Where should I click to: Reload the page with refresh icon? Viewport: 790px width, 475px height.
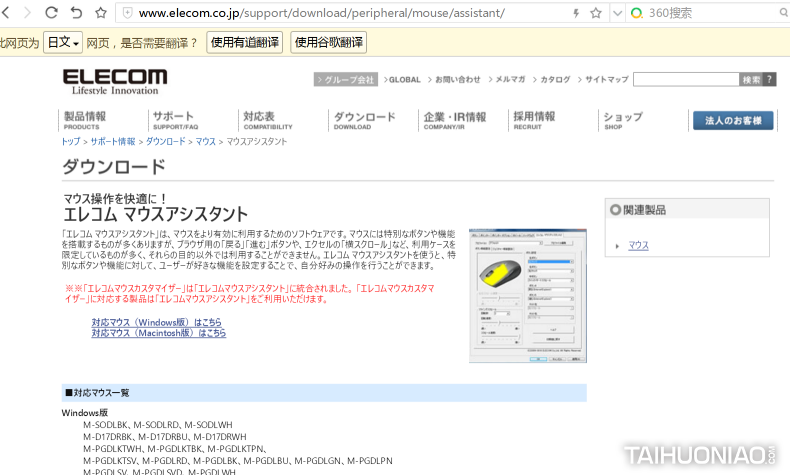50,13
